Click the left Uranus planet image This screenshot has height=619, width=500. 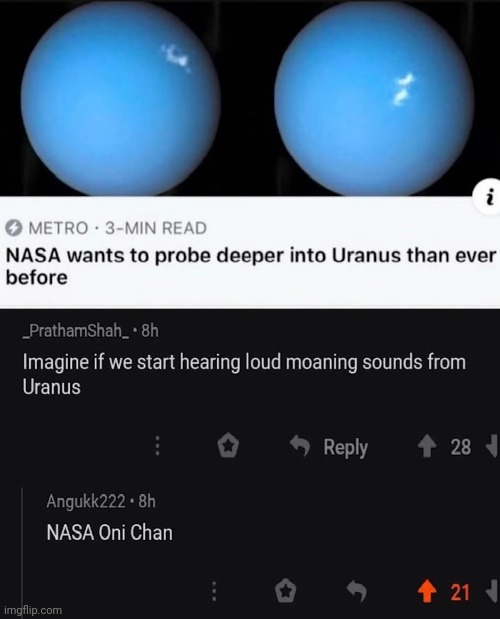click(120, 98)
